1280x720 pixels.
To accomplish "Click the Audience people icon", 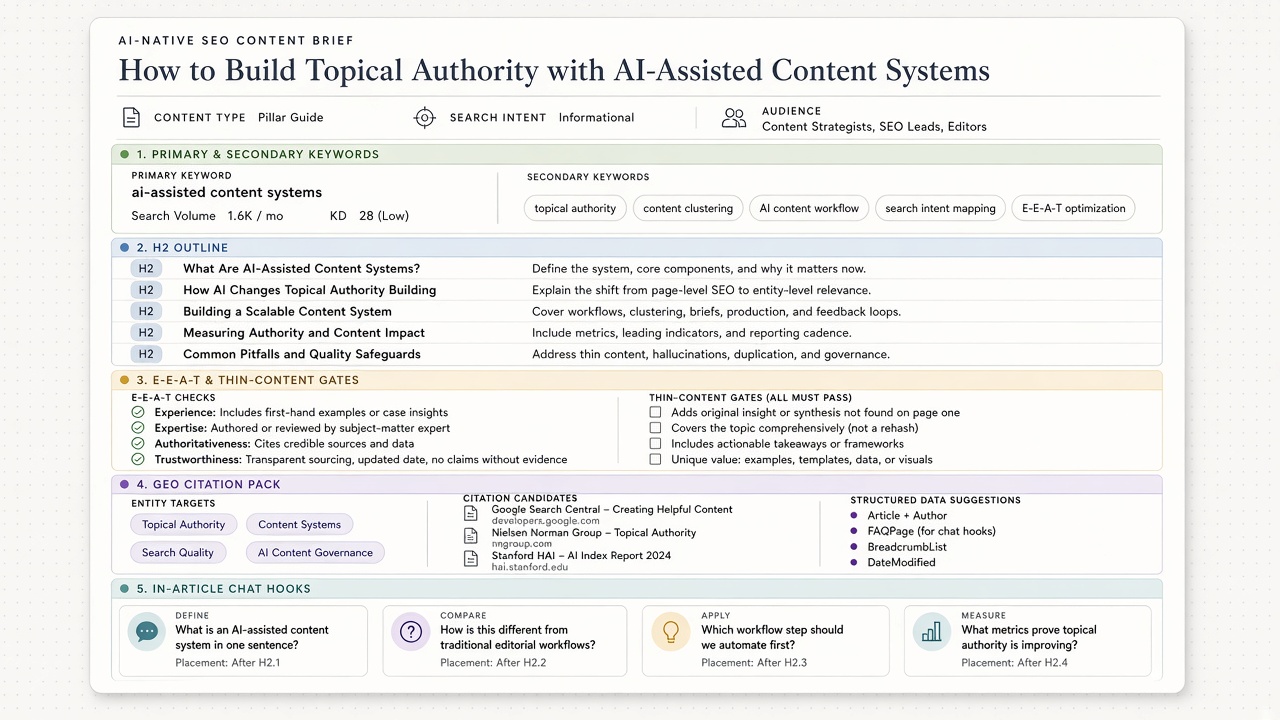I will tap(734, 119).
